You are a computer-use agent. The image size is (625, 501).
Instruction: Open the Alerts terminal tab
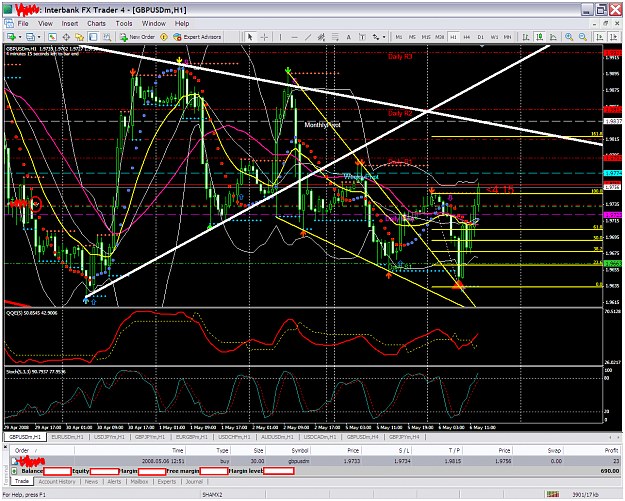(x=114, y=481)
